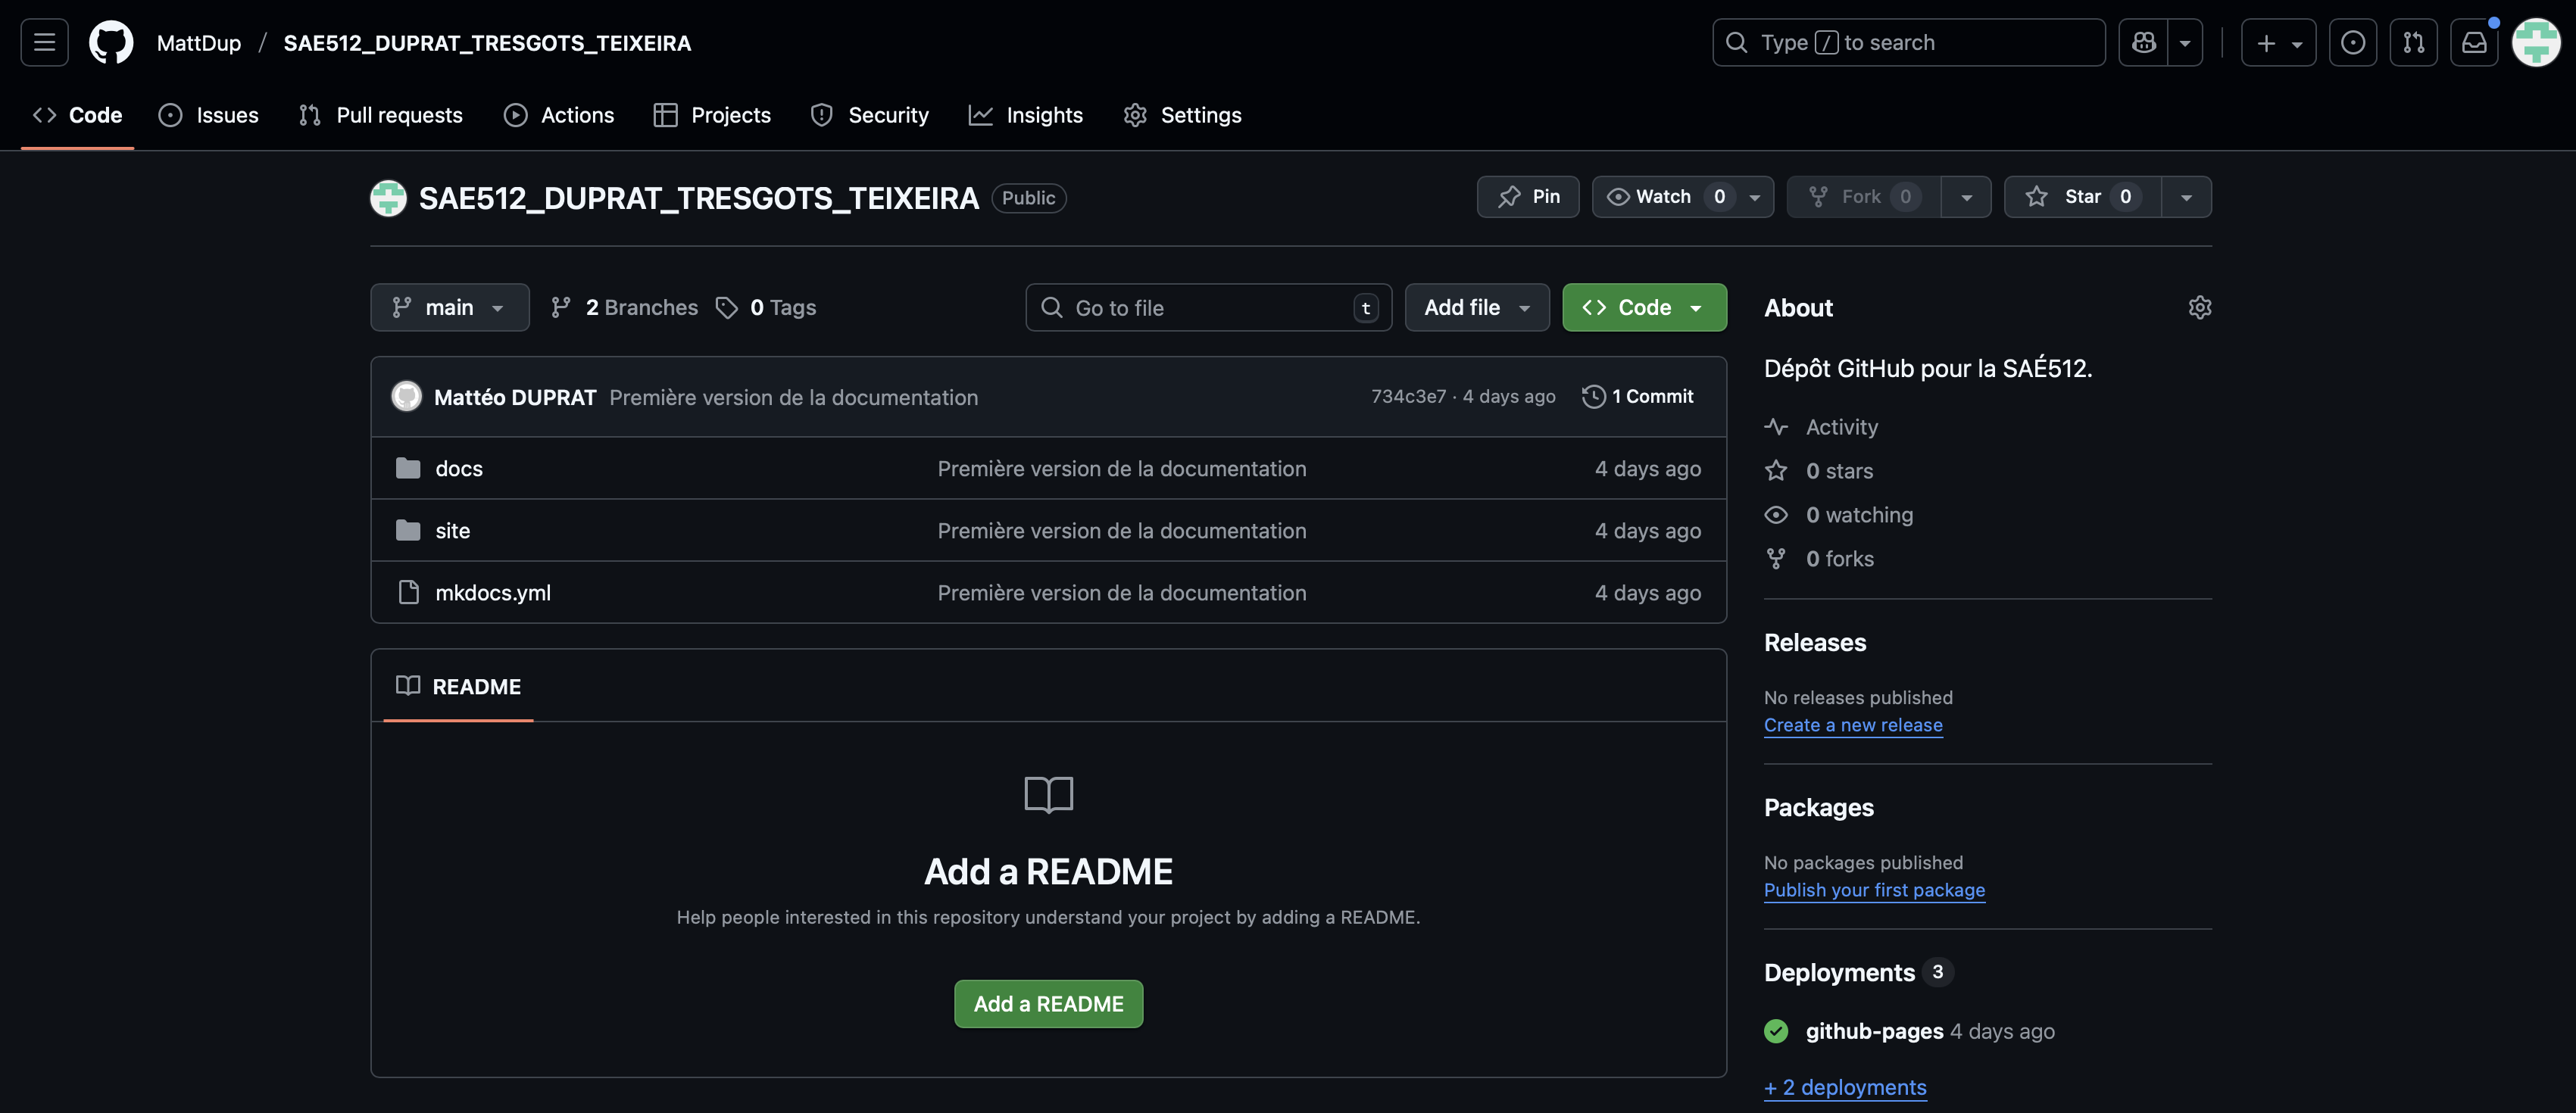Image resolution: width=2576 pixels, height=1113 pixels.
Task: Open the About section settings gear
Action: pos(2199,307)
